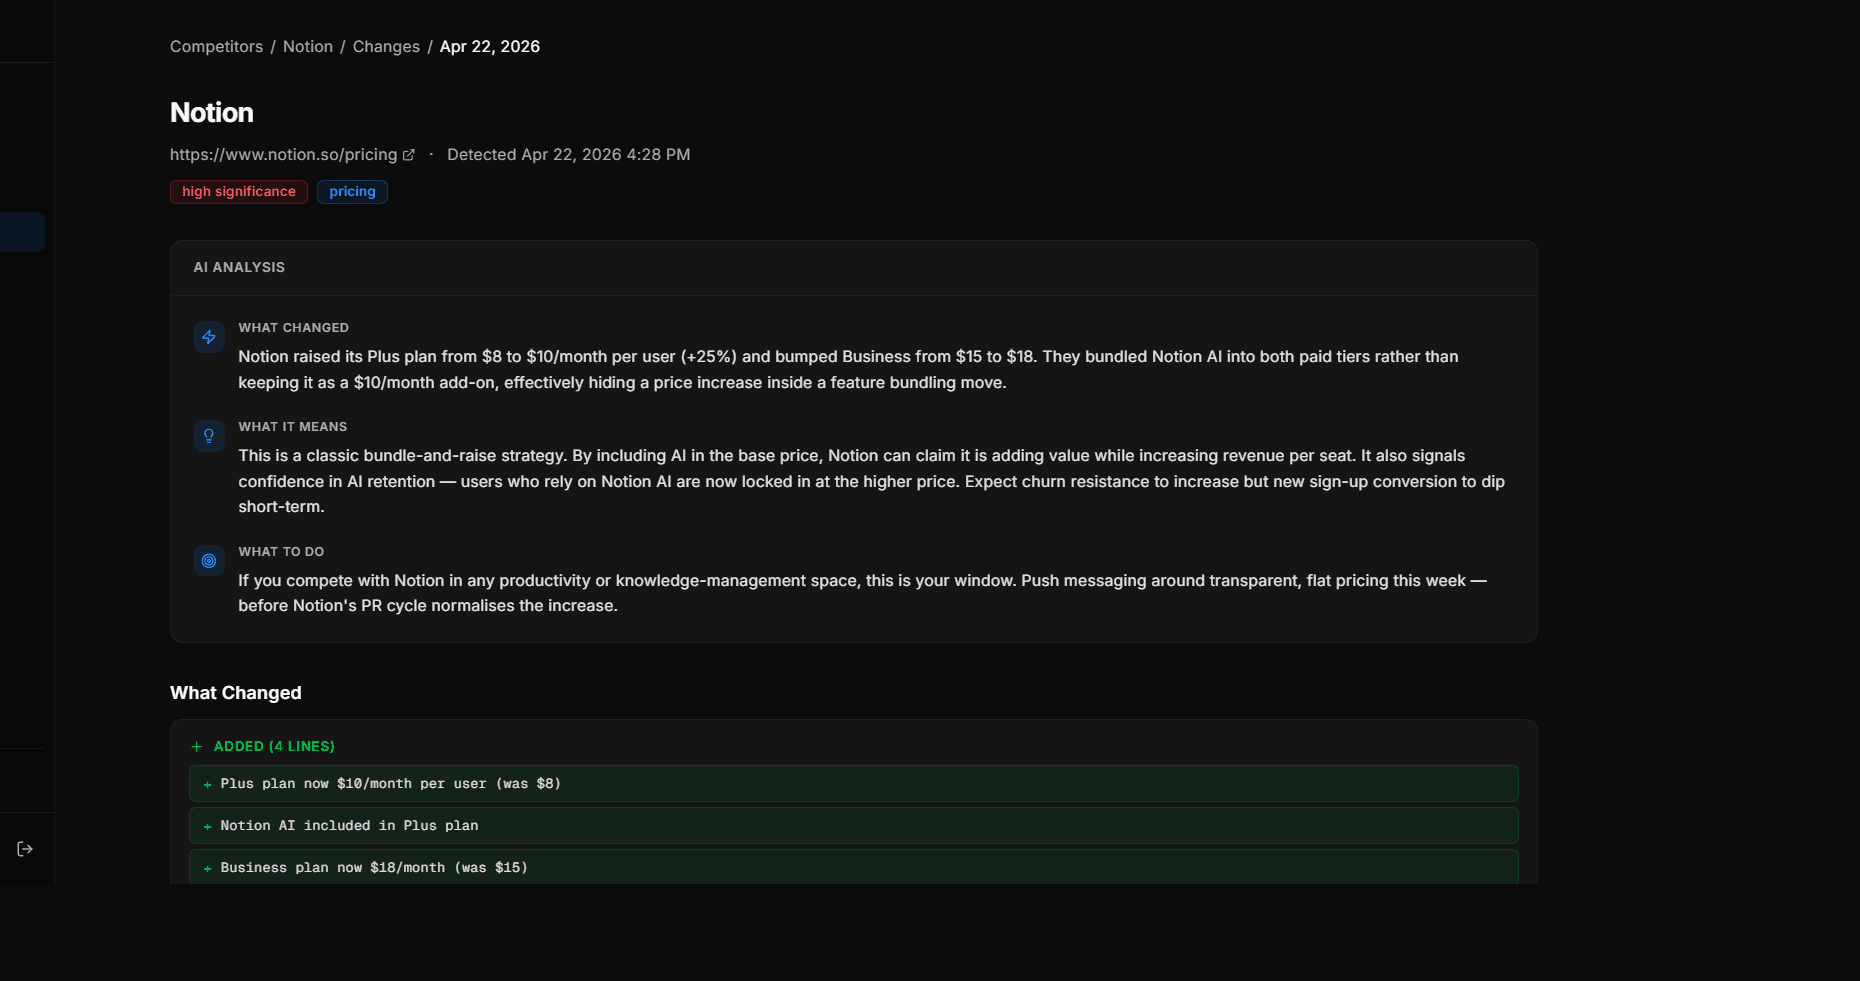This screenshot has width=1860, height=981.
Task: Click the What Changed section heading
Action: tap(236, 693)
